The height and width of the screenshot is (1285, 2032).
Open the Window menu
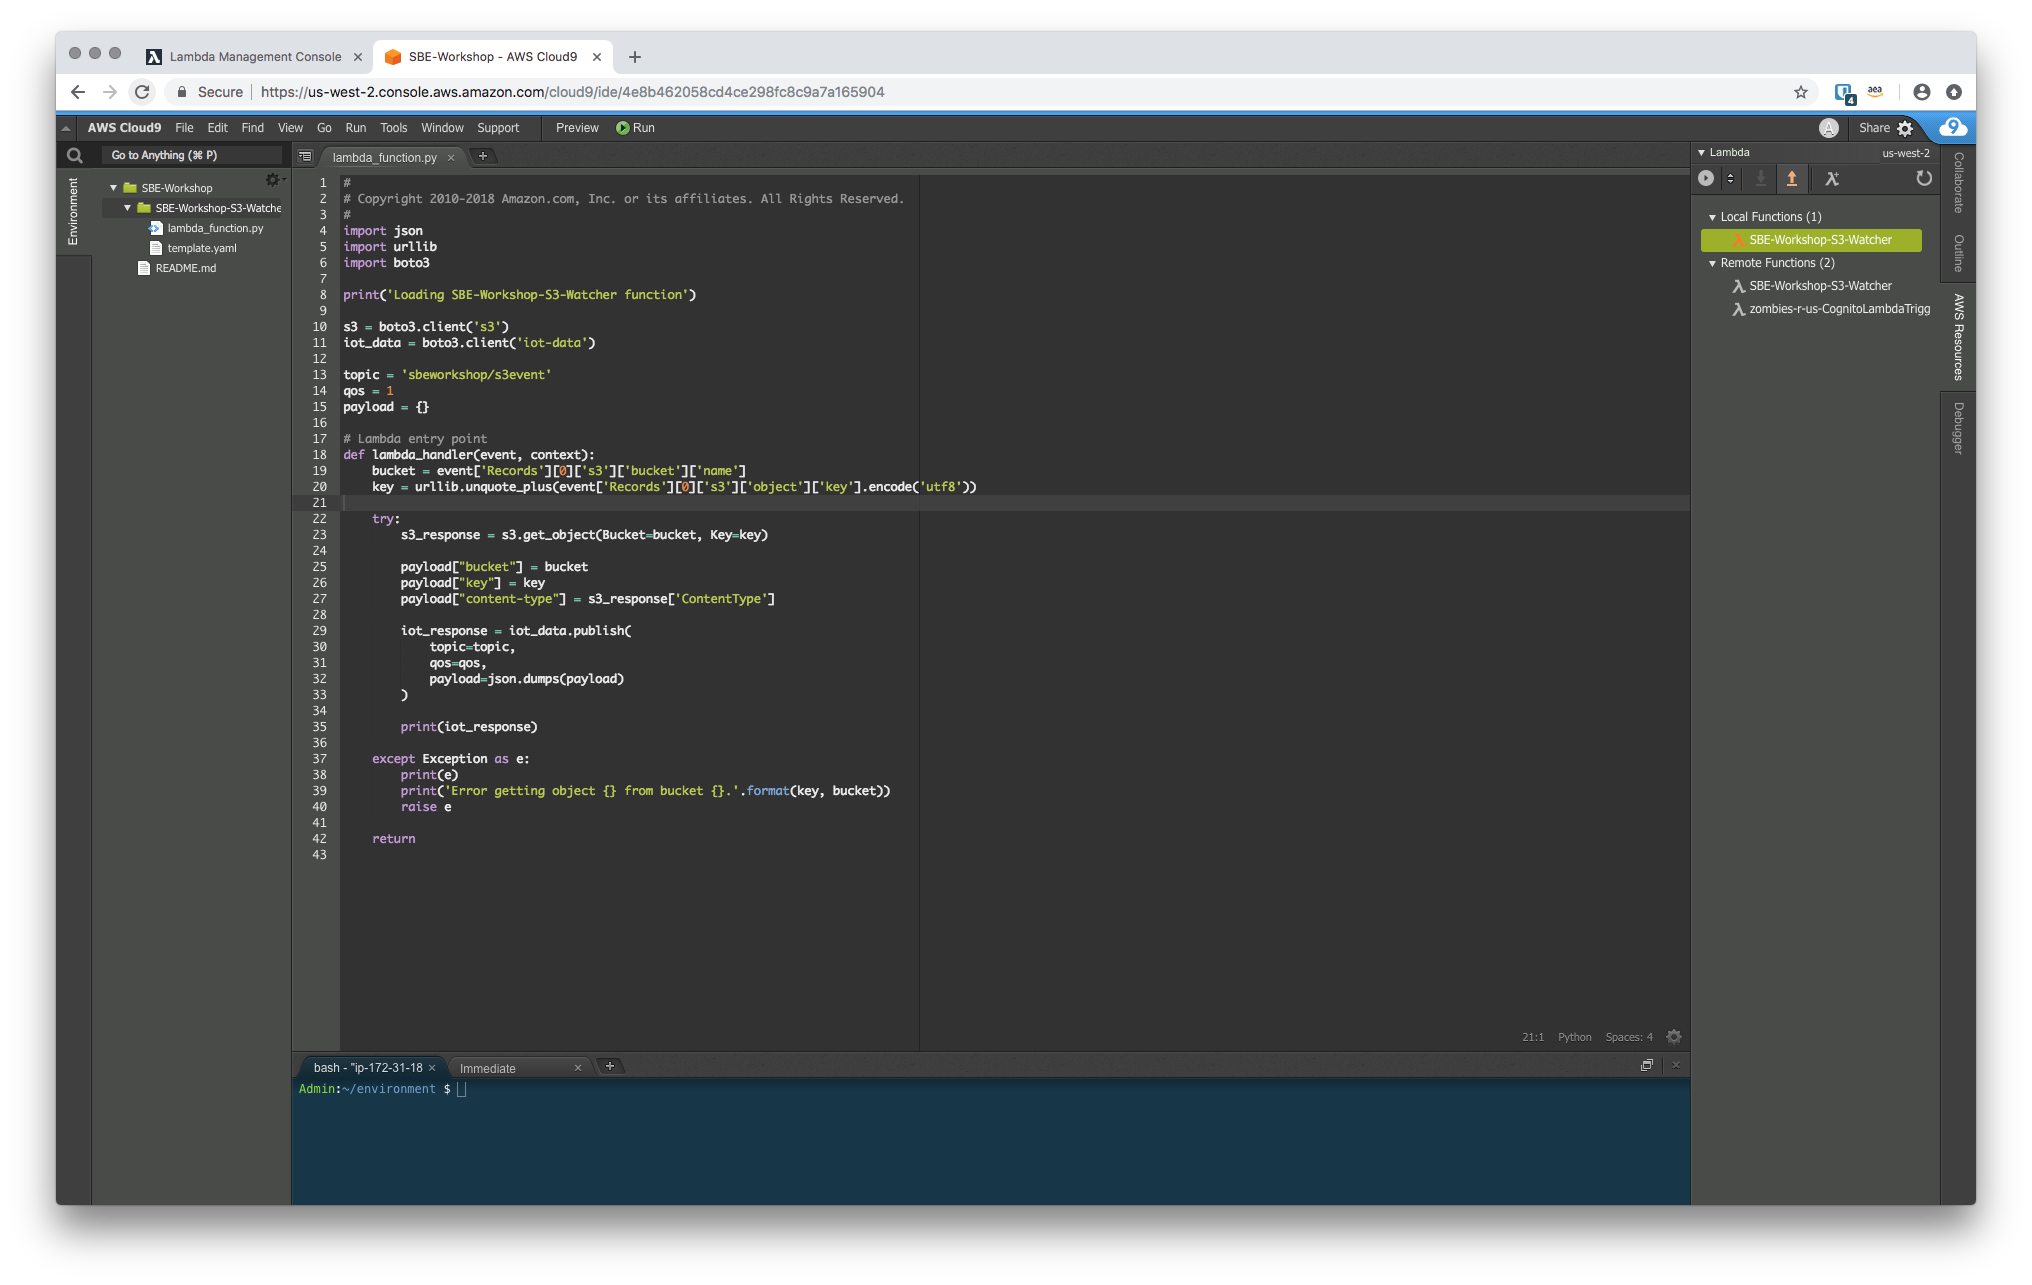tap(442, 128)
